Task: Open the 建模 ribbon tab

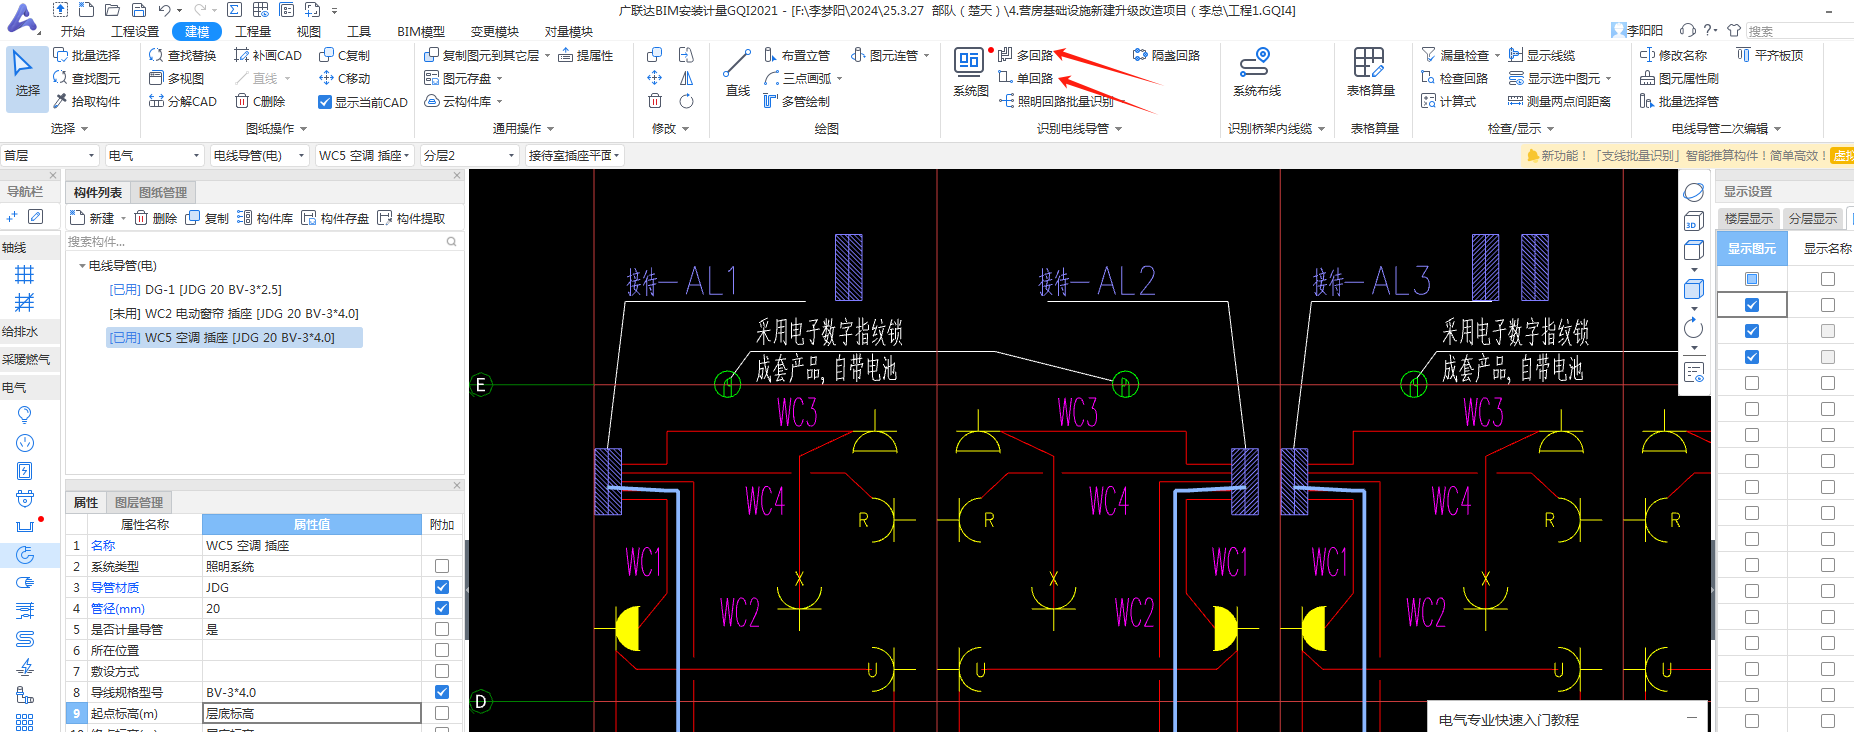Action: (197, 32)
